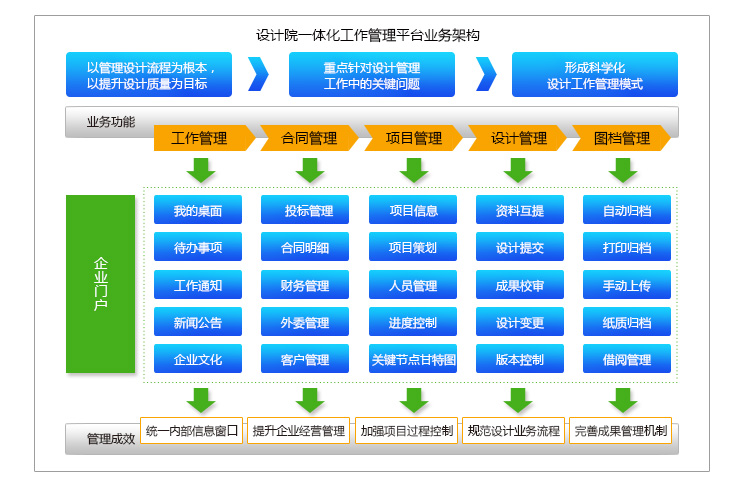The height and width of the screenshot is (492, 750).
Task: Open the 进度控制 button
Action: (413, 322)
